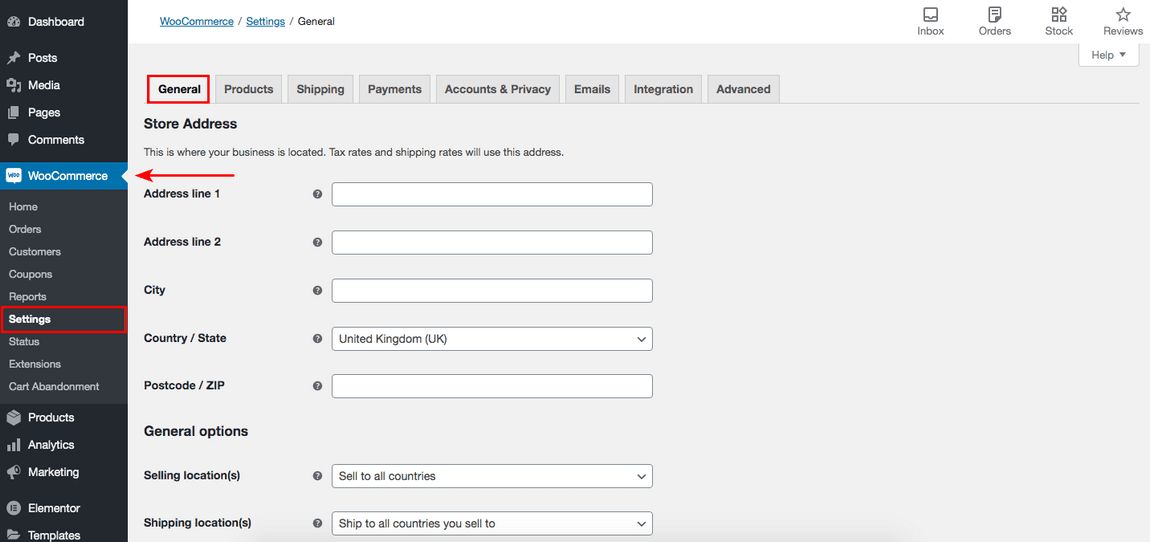
Task: Click the Analytics bar chart icon
Action: (13, 444)
